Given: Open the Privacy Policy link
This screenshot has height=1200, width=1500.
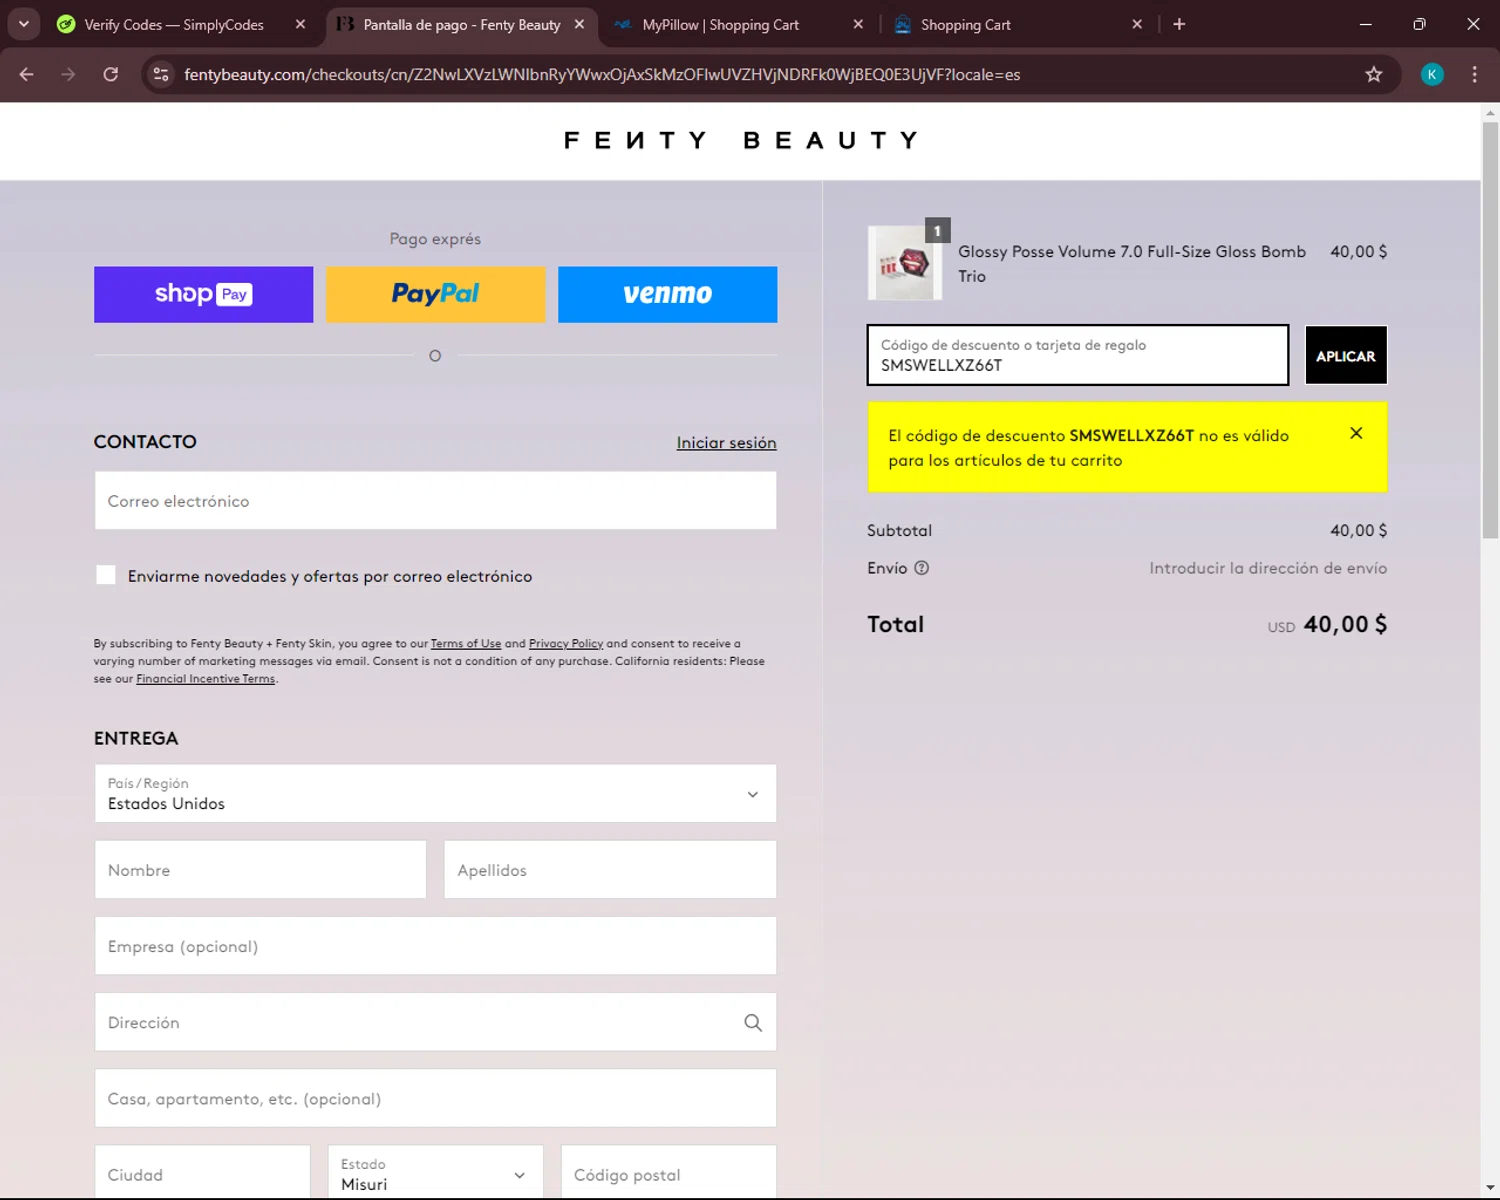Looking at the screenshot, I should [566, 644].
